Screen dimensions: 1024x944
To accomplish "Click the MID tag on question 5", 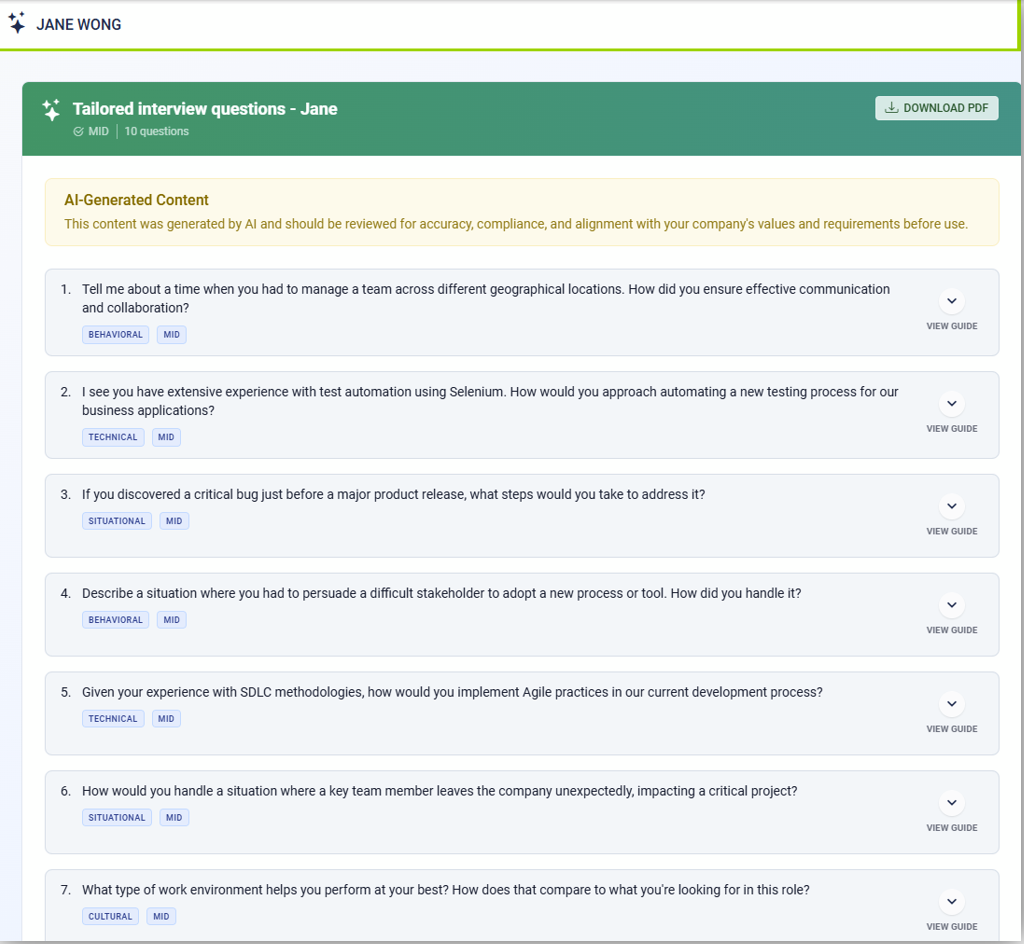I will pos(166,719).
